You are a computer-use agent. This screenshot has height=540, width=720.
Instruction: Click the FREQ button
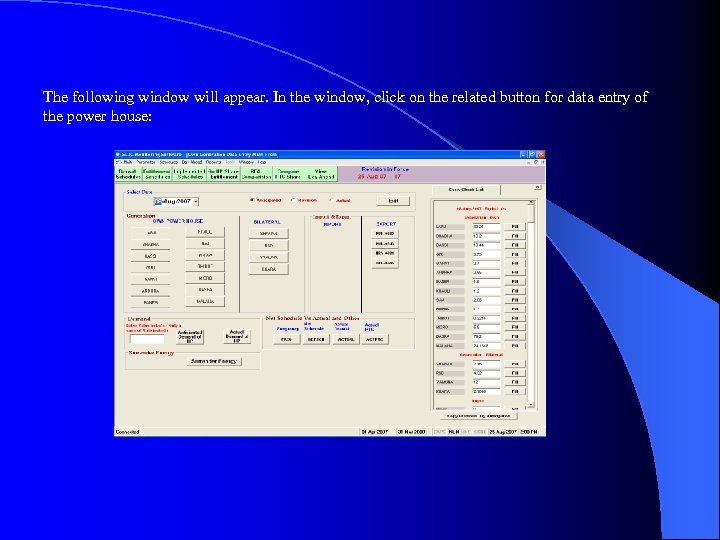[287, 339]
